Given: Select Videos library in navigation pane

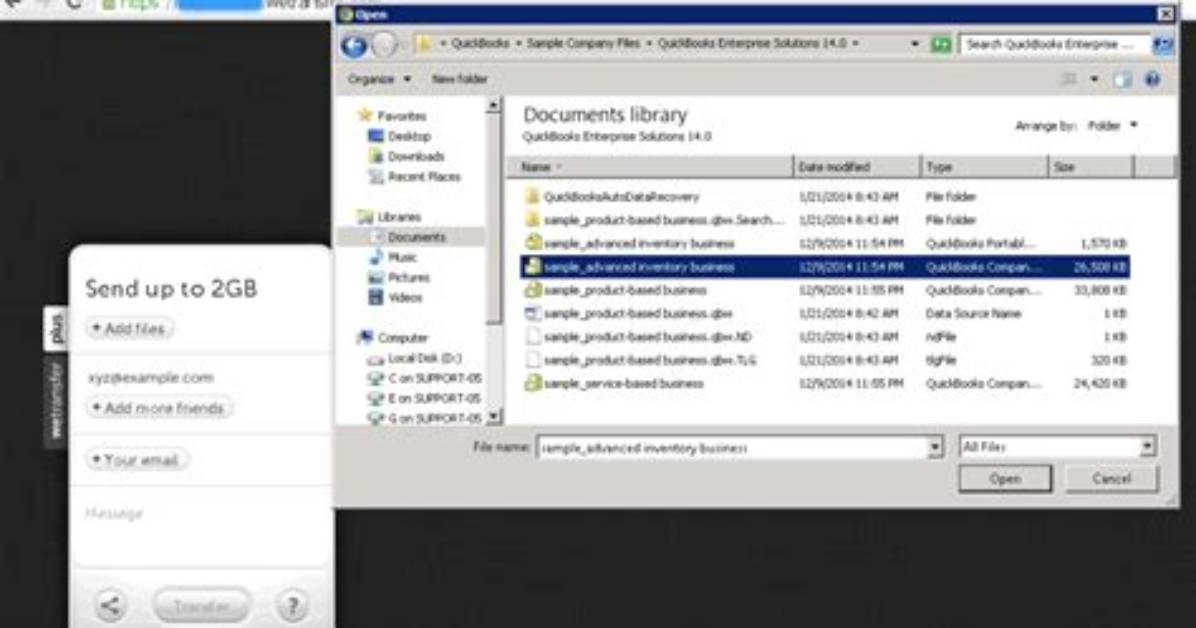Looking at the screenshot, I should click(404, 298).
